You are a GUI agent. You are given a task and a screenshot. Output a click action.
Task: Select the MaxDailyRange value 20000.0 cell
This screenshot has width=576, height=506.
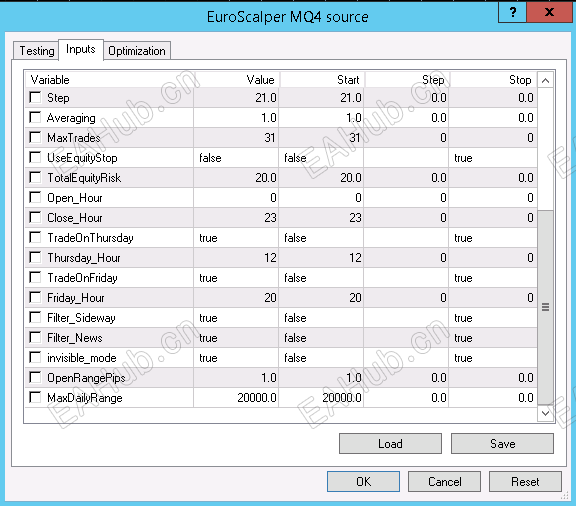236,398
